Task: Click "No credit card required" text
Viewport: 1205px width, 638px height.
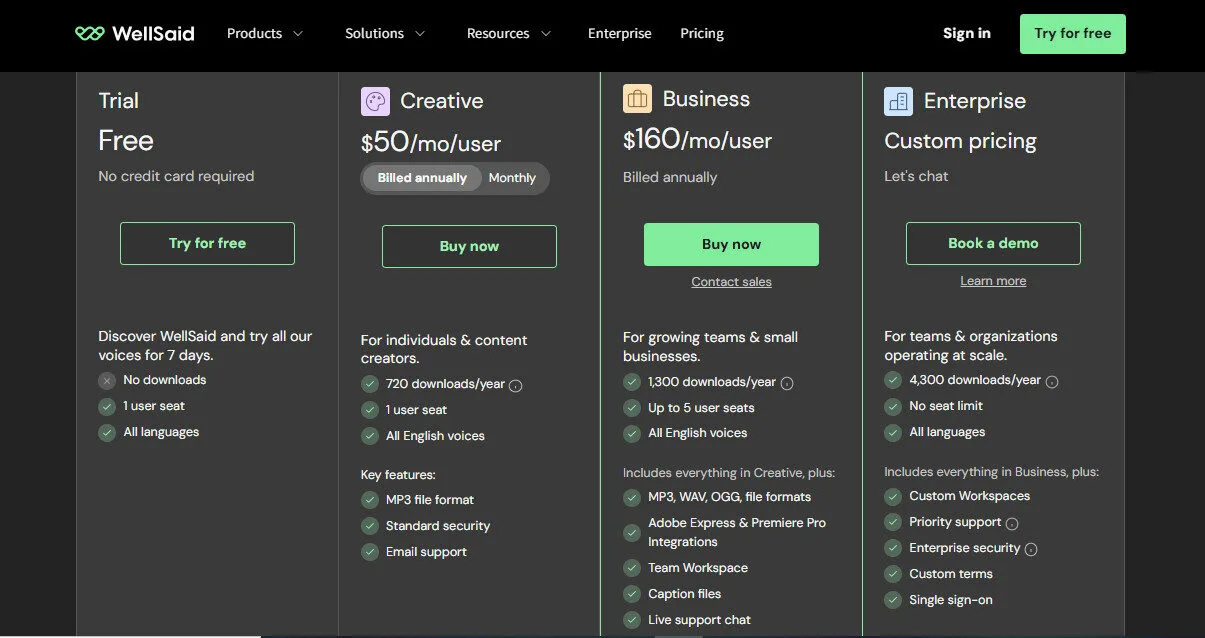Action: pos(176,176)
